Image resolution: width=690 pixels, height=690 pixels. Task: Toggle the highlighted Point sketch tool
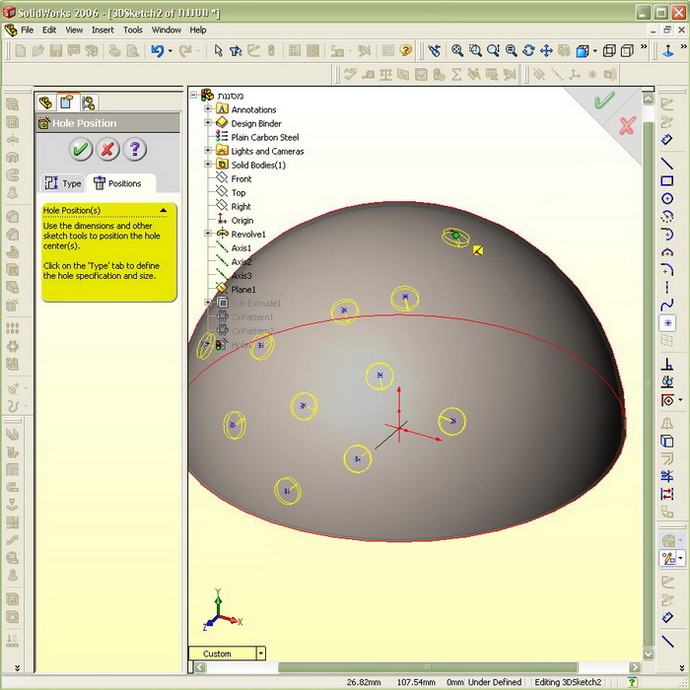(667, 323)
